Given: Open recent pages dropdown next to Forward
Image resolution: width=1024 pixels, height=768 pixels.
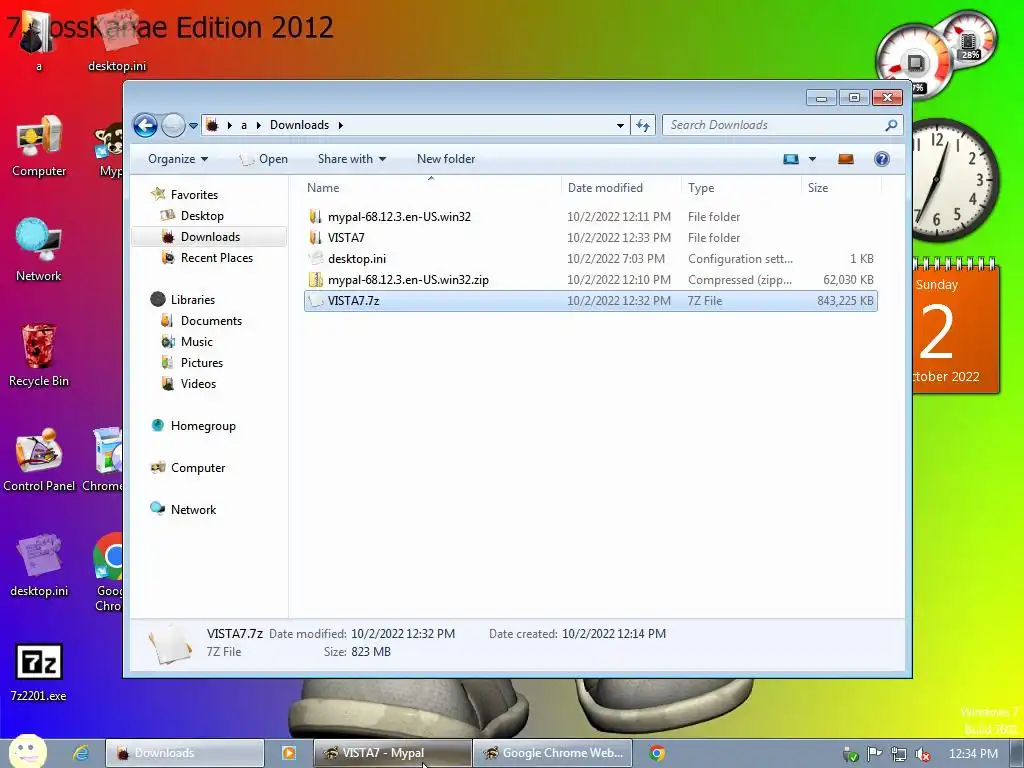Looking at the screenshot, I should coord(193,125).
